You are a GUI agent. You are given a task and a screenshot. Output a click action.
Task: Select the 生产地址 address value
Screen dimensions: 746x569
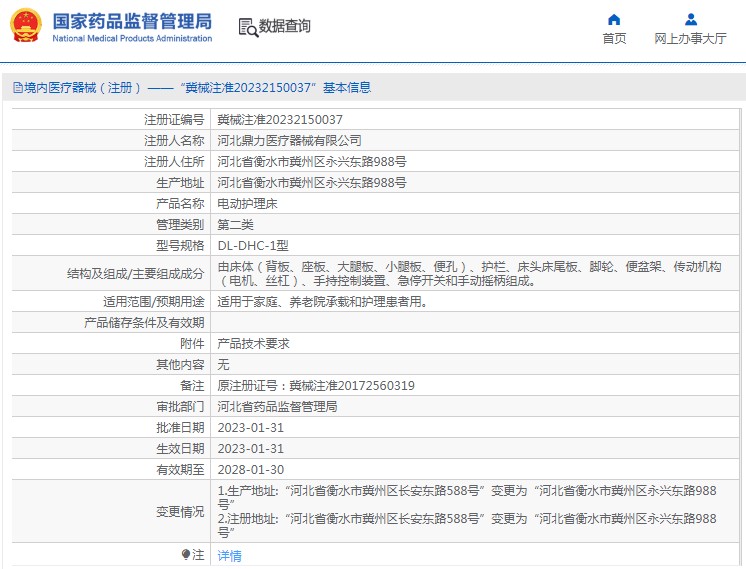click(312, 182)
